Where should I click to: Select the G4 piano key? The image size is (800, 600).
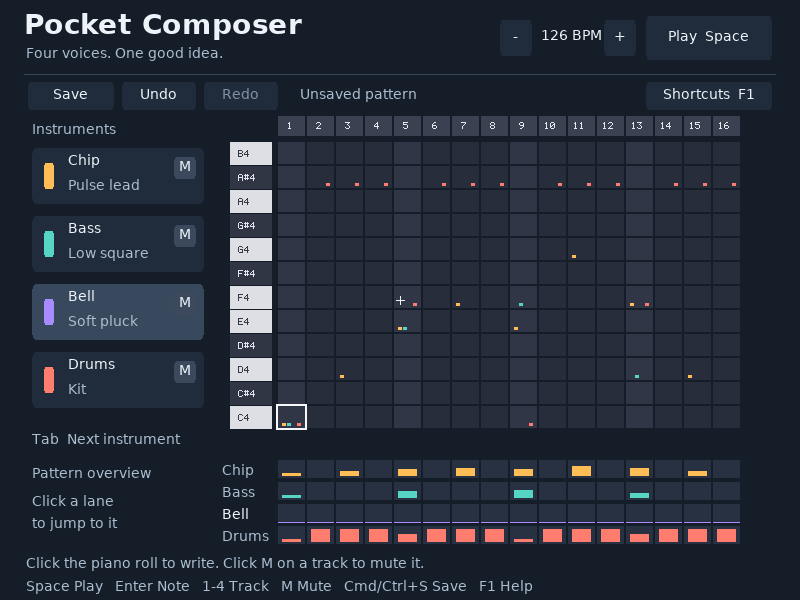(x=251, y=249)
